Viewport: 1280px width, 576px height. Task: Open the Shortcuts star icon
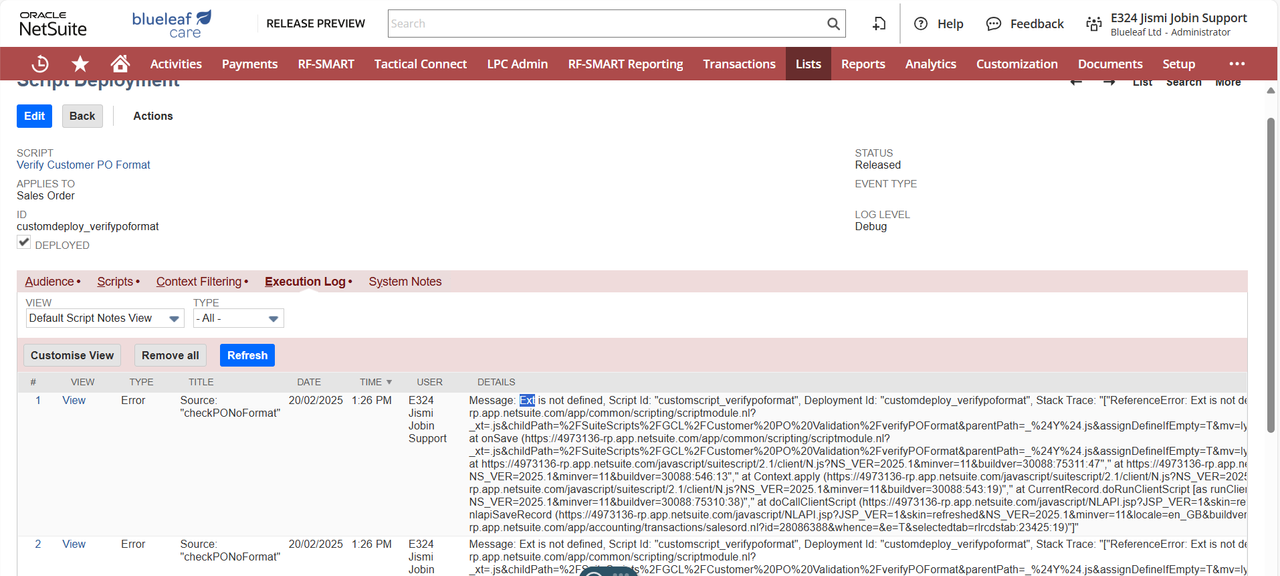pos(80,64)
